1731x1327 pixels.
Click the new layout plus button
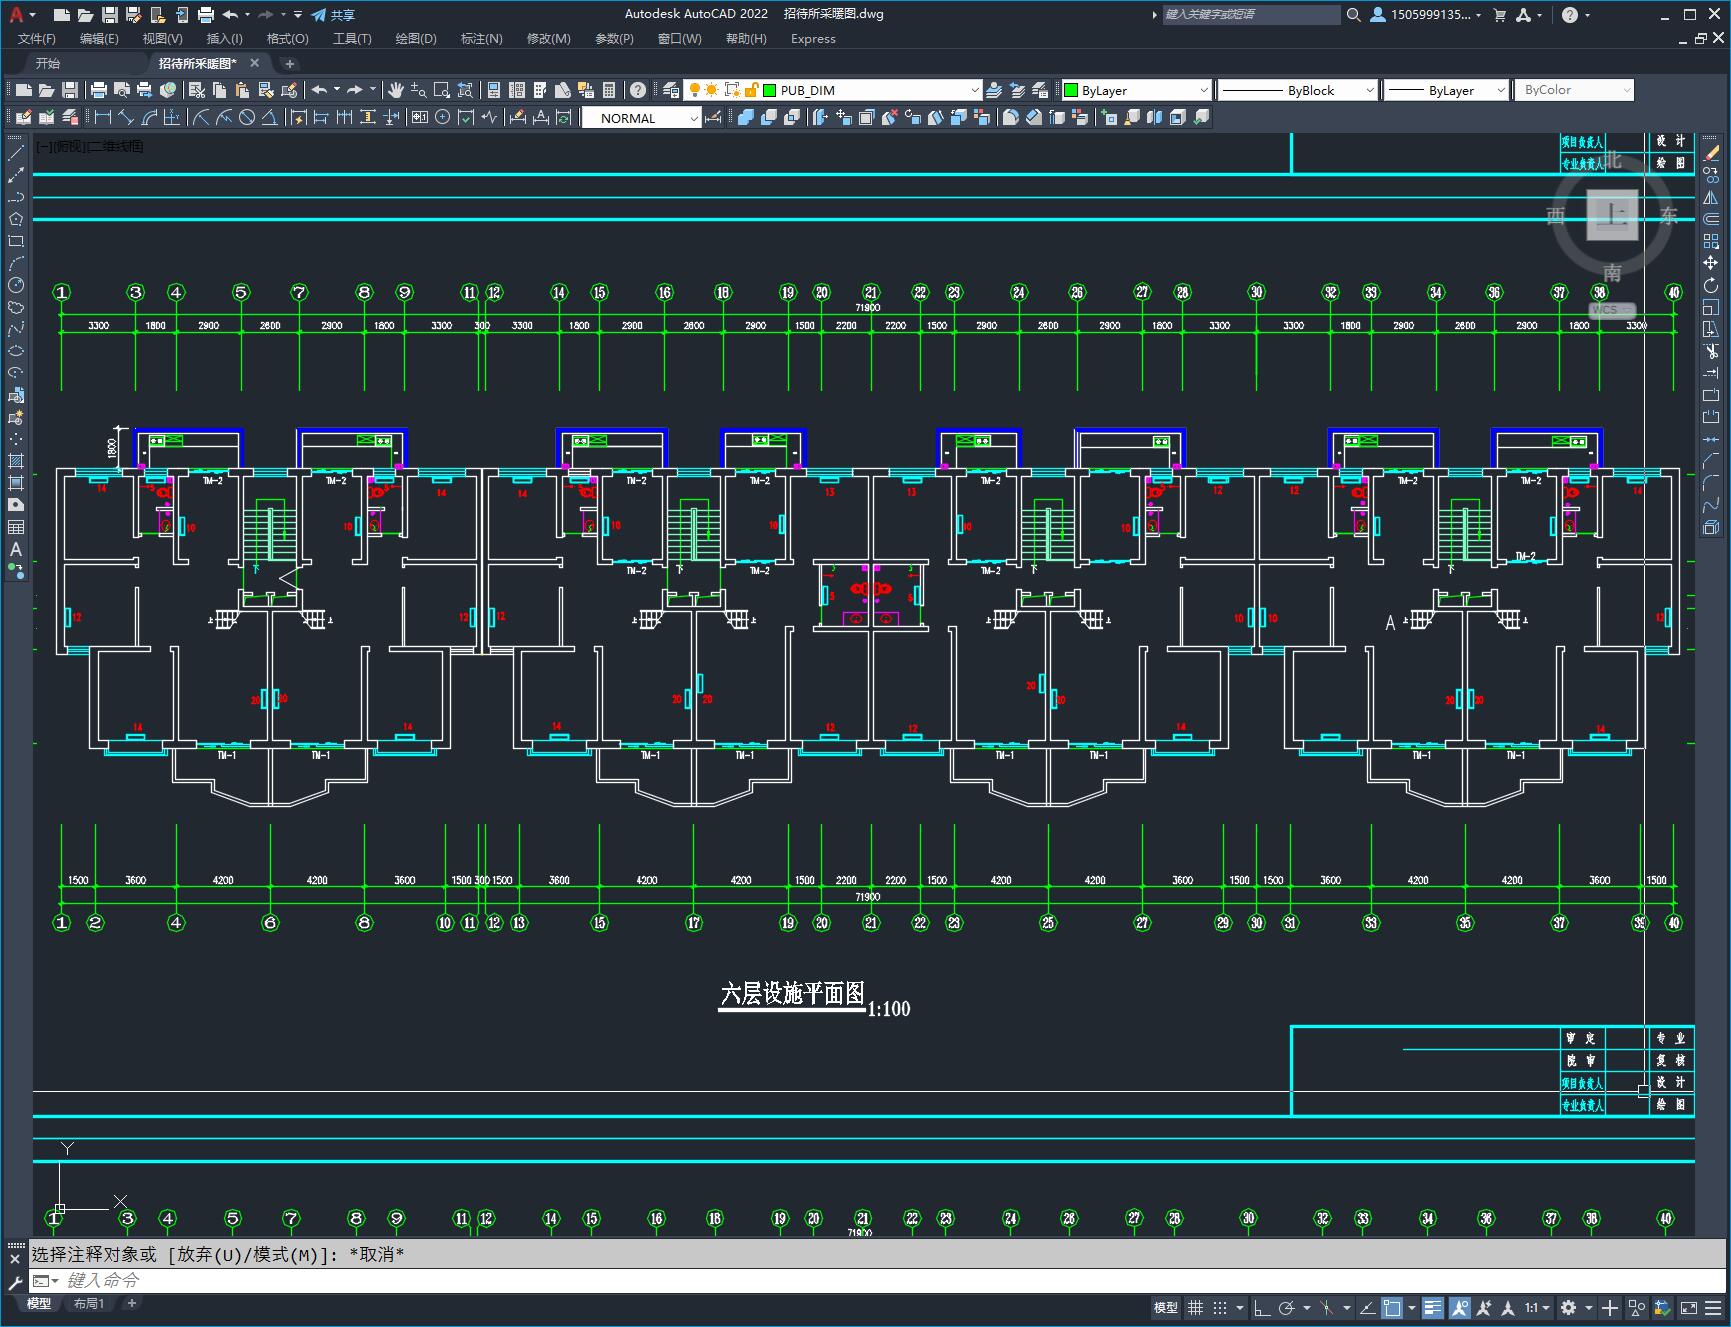tap(131, 1303)
